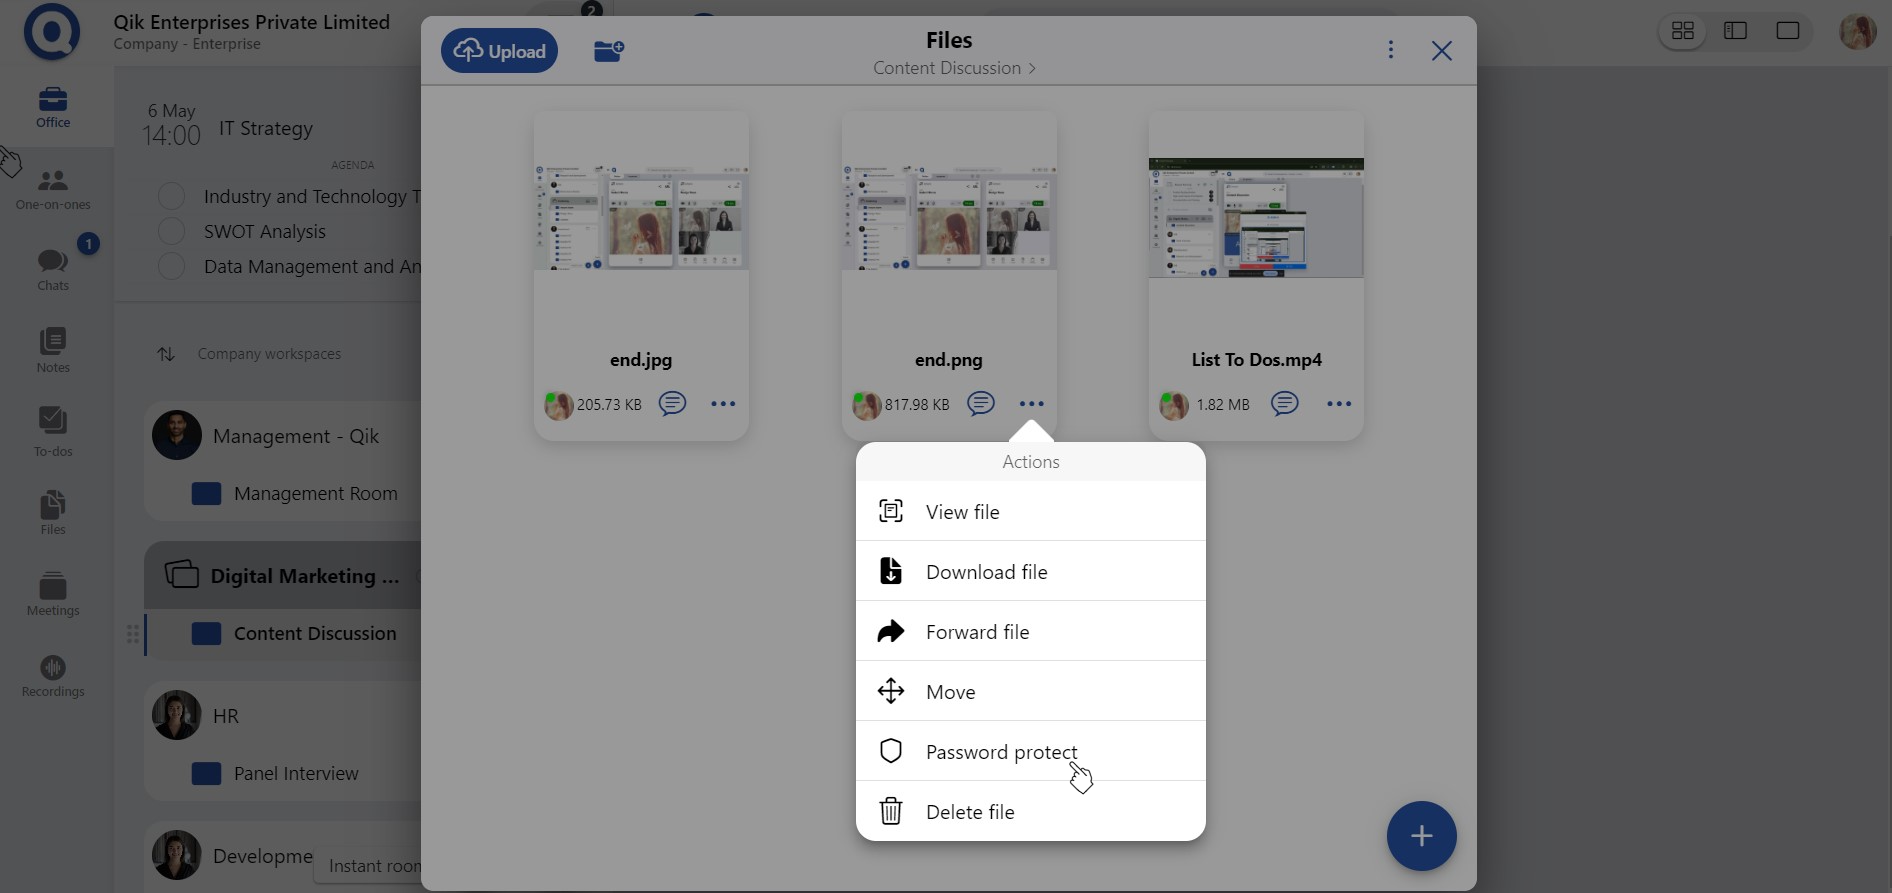The height and width of the screenshot is (893, 1892).
Task: Open the IT Strategy meeting
Action: point(265,128)
